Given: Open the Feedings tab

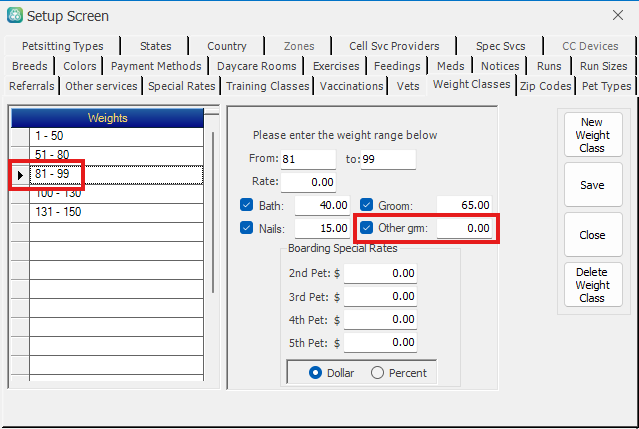Looking at the screenshot, I should tap(397, 66).
